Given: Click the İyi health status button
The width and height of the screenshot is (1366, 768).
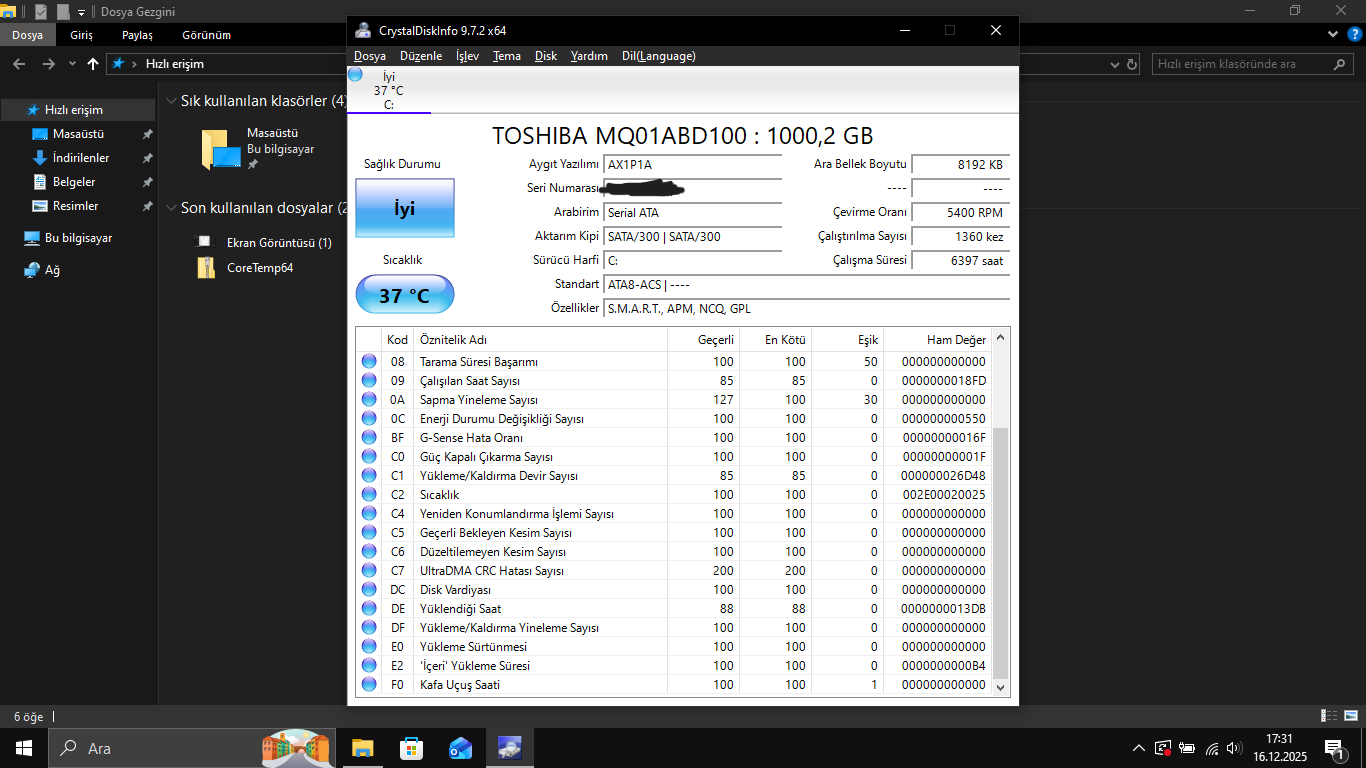Looking at the screenshot, I should [x=404, y=209].
